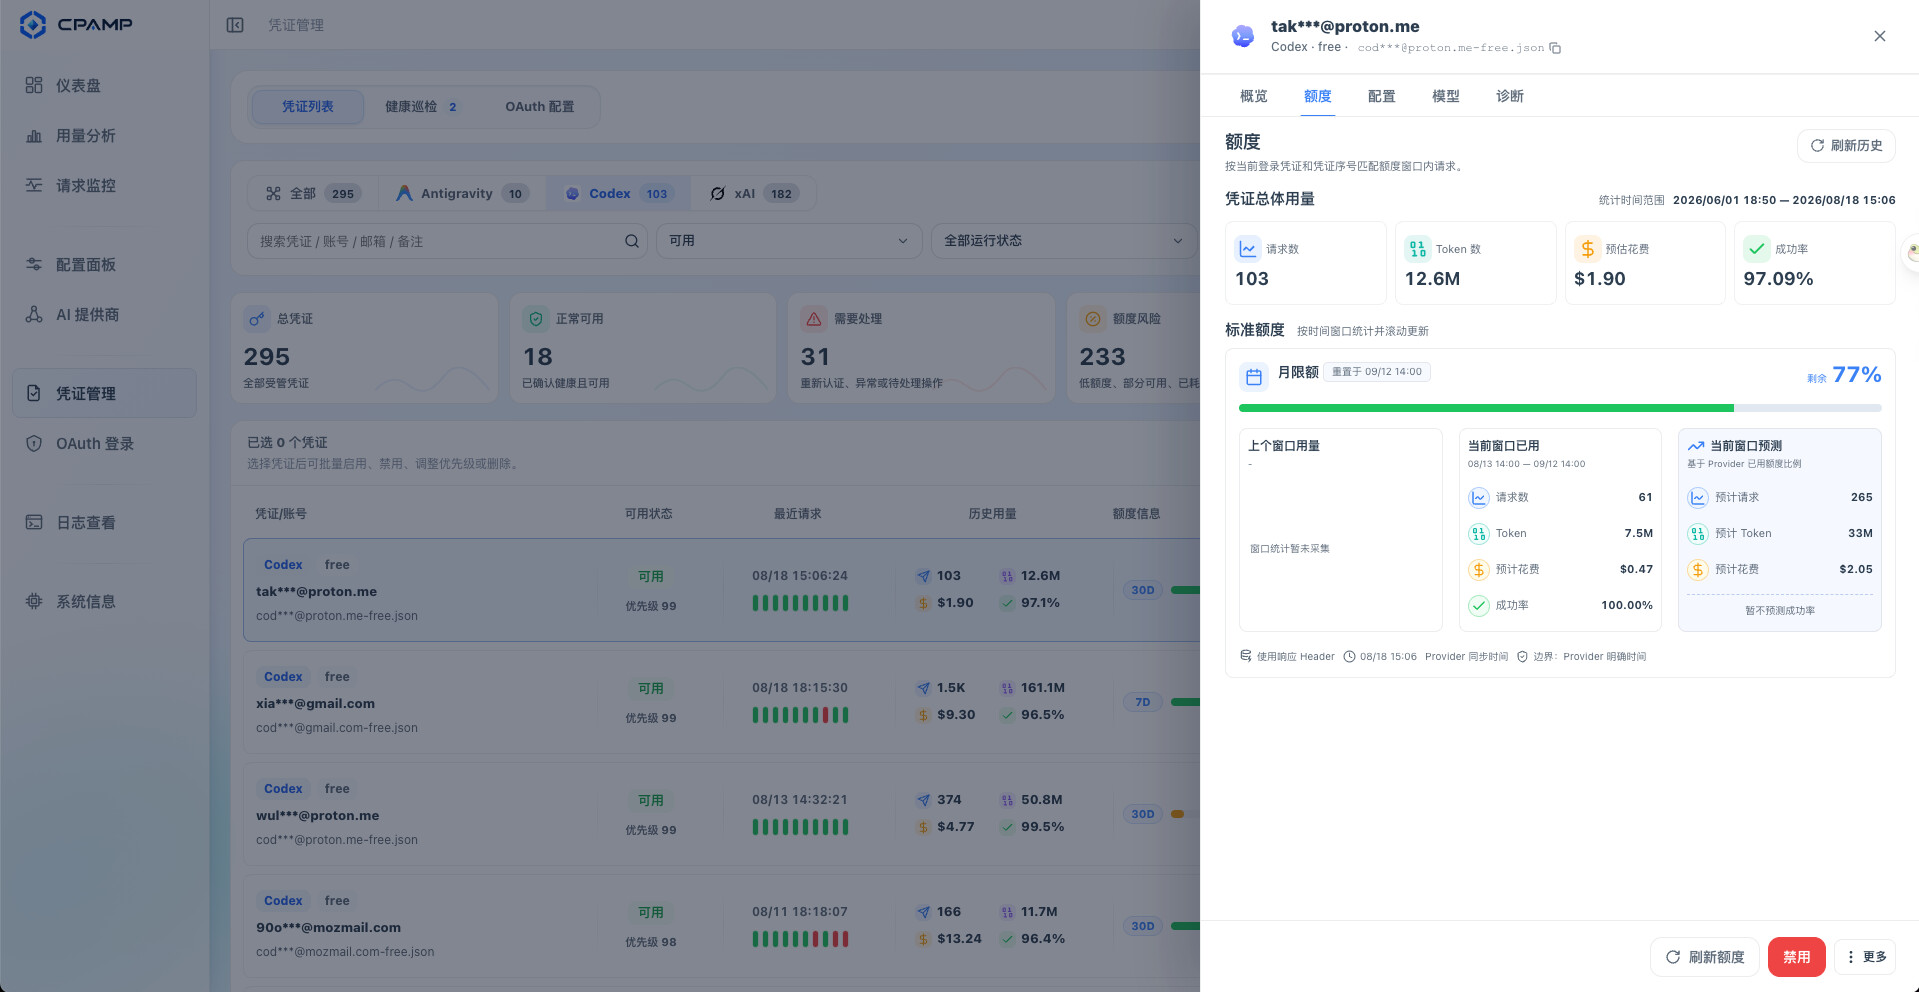Select 配置面板 in the sidebar

(x=104, y=265)
